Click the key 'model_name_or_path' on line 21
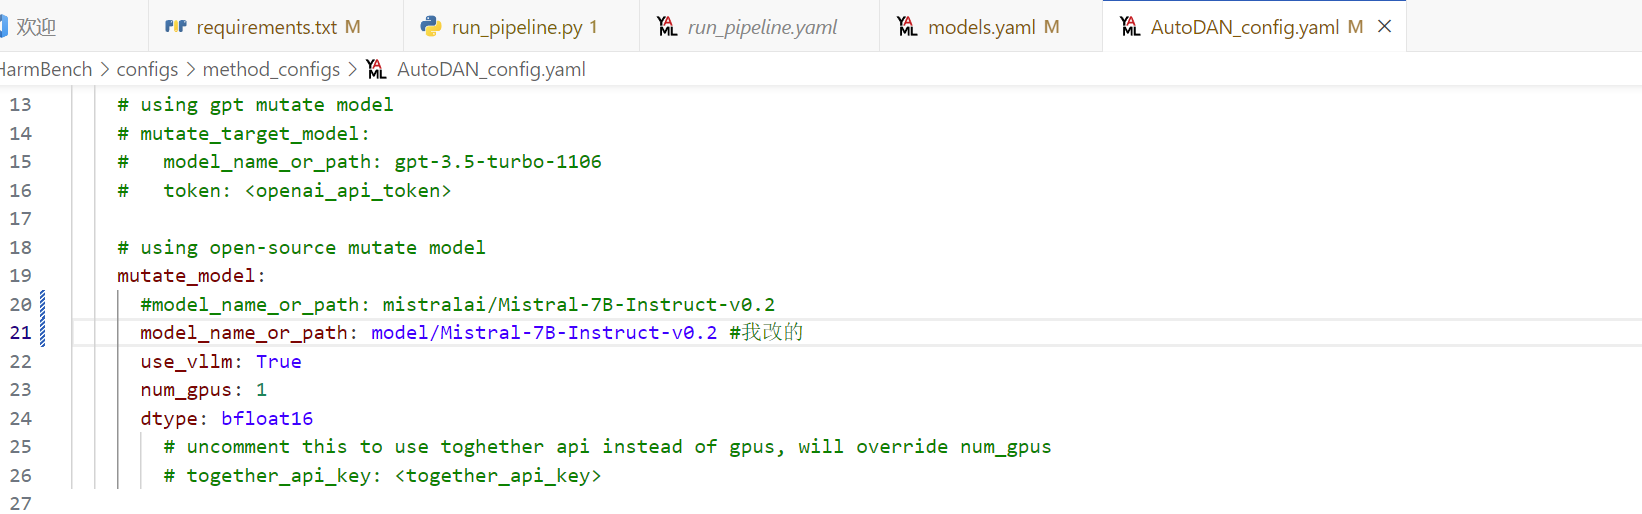1642x514 pixels. [243, 332]
